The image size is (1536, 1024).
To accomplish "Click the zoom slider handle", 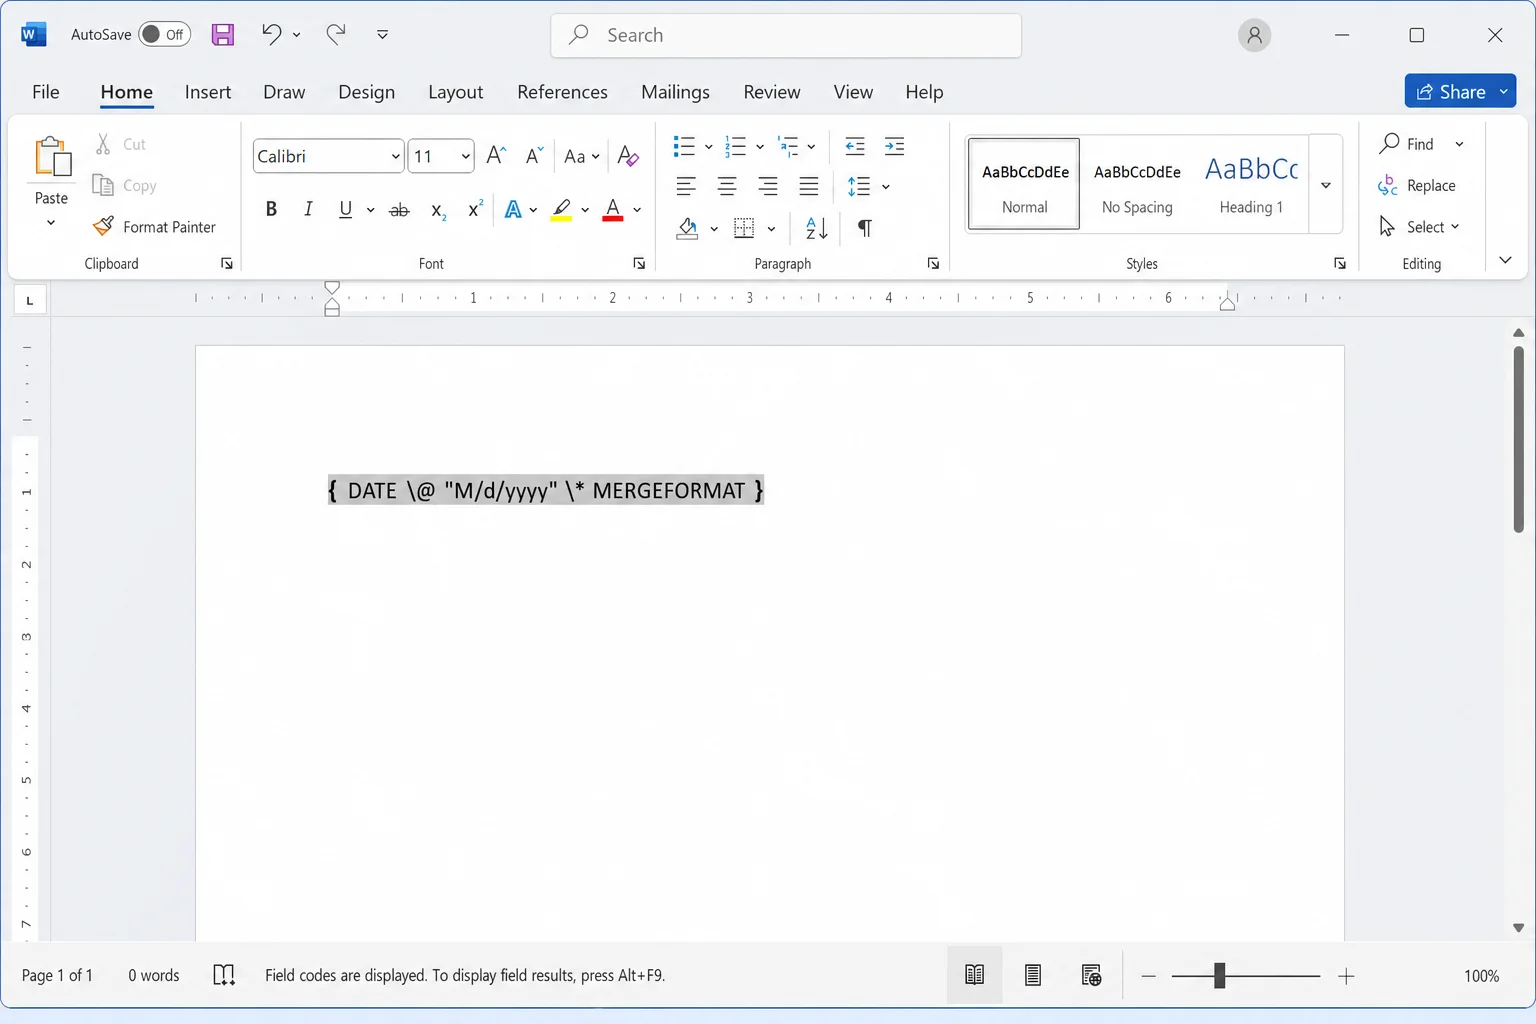I will (x=1219, y=976).
